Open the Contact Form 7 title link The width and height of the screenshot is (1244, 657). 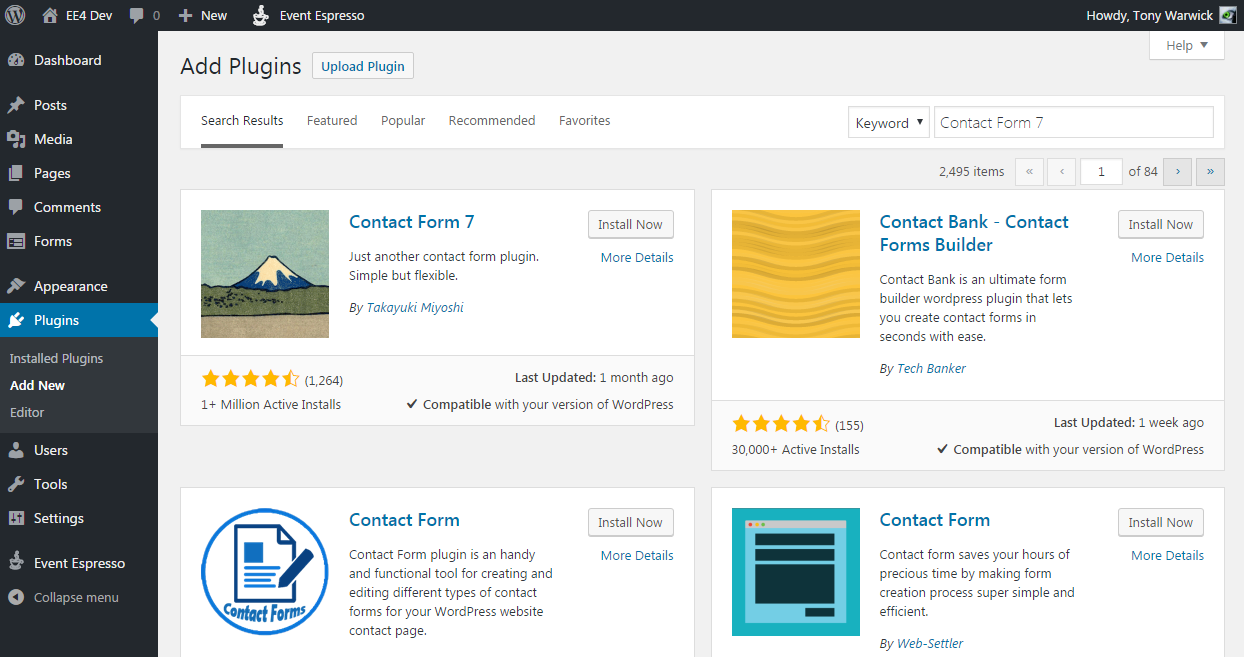pos(412,222)
